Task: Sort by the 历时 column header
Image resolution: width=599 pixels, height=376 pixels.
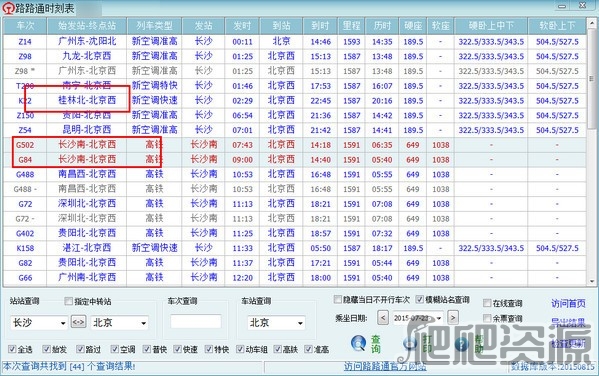Action: (382, 26)
